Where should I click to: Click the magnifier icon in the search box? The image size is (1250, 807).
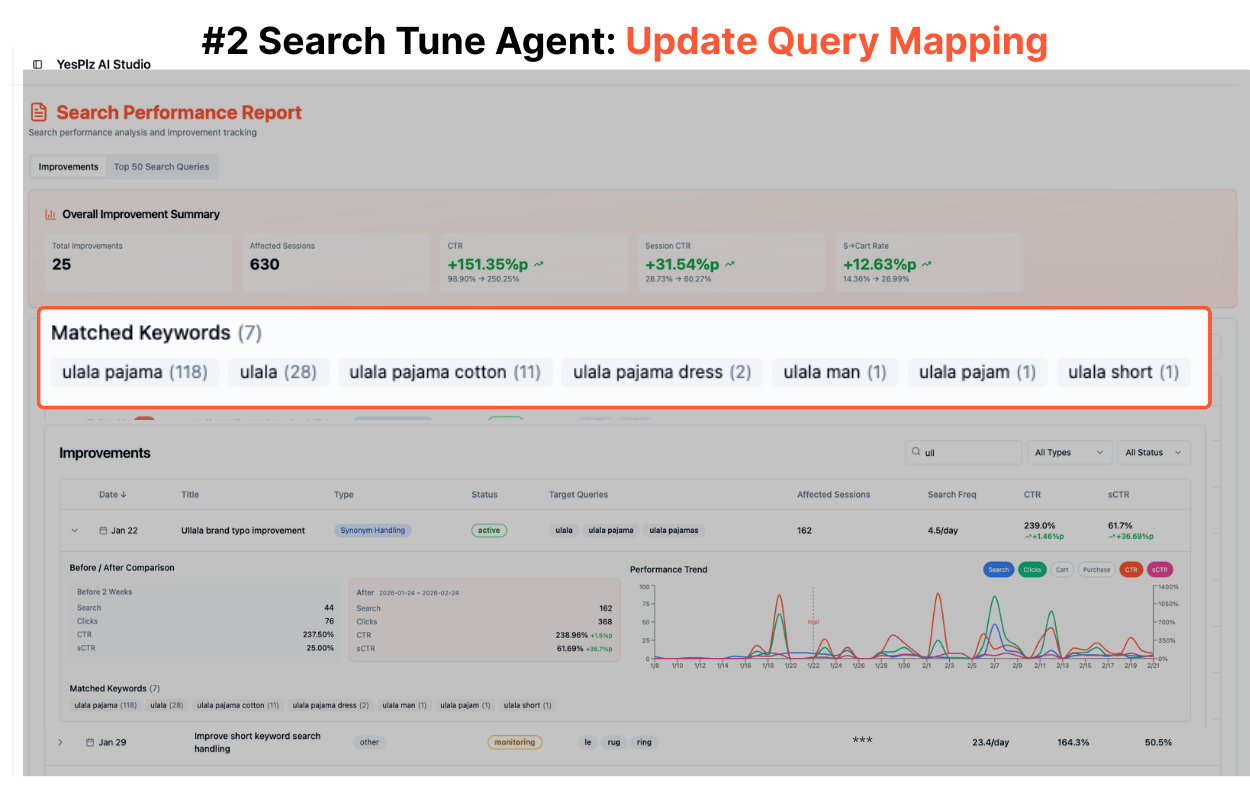coord(915,453)
